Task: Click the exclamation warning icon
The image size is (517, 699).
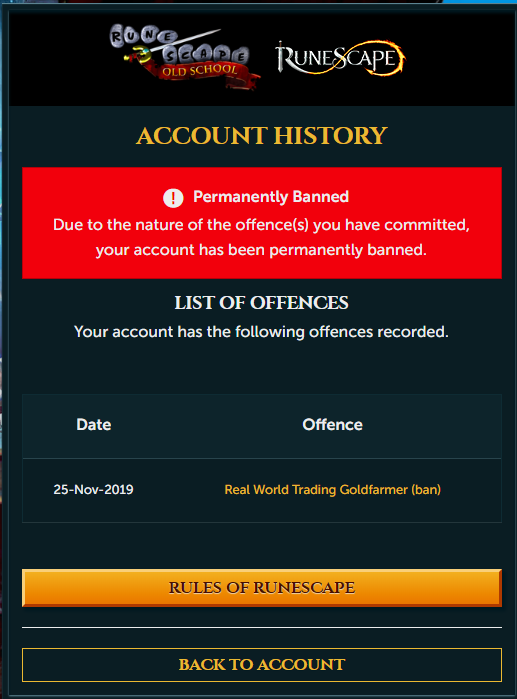Action: click(173, 197)
